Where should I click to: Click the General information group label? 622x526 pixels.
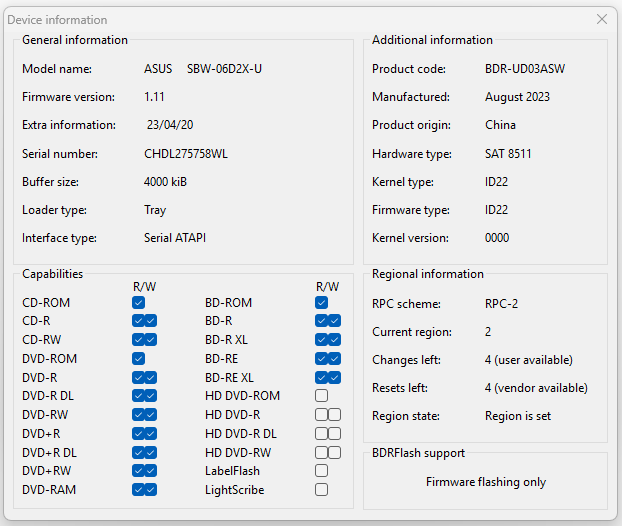pyautogui.click(x=75, y=40)
